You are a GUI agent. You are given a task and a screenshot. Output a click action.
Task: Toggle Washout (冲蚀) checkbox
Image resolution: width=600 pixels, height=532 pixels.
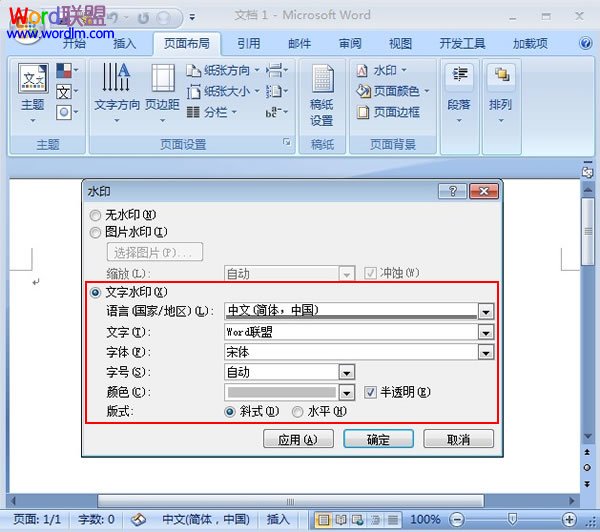point(392,273)
